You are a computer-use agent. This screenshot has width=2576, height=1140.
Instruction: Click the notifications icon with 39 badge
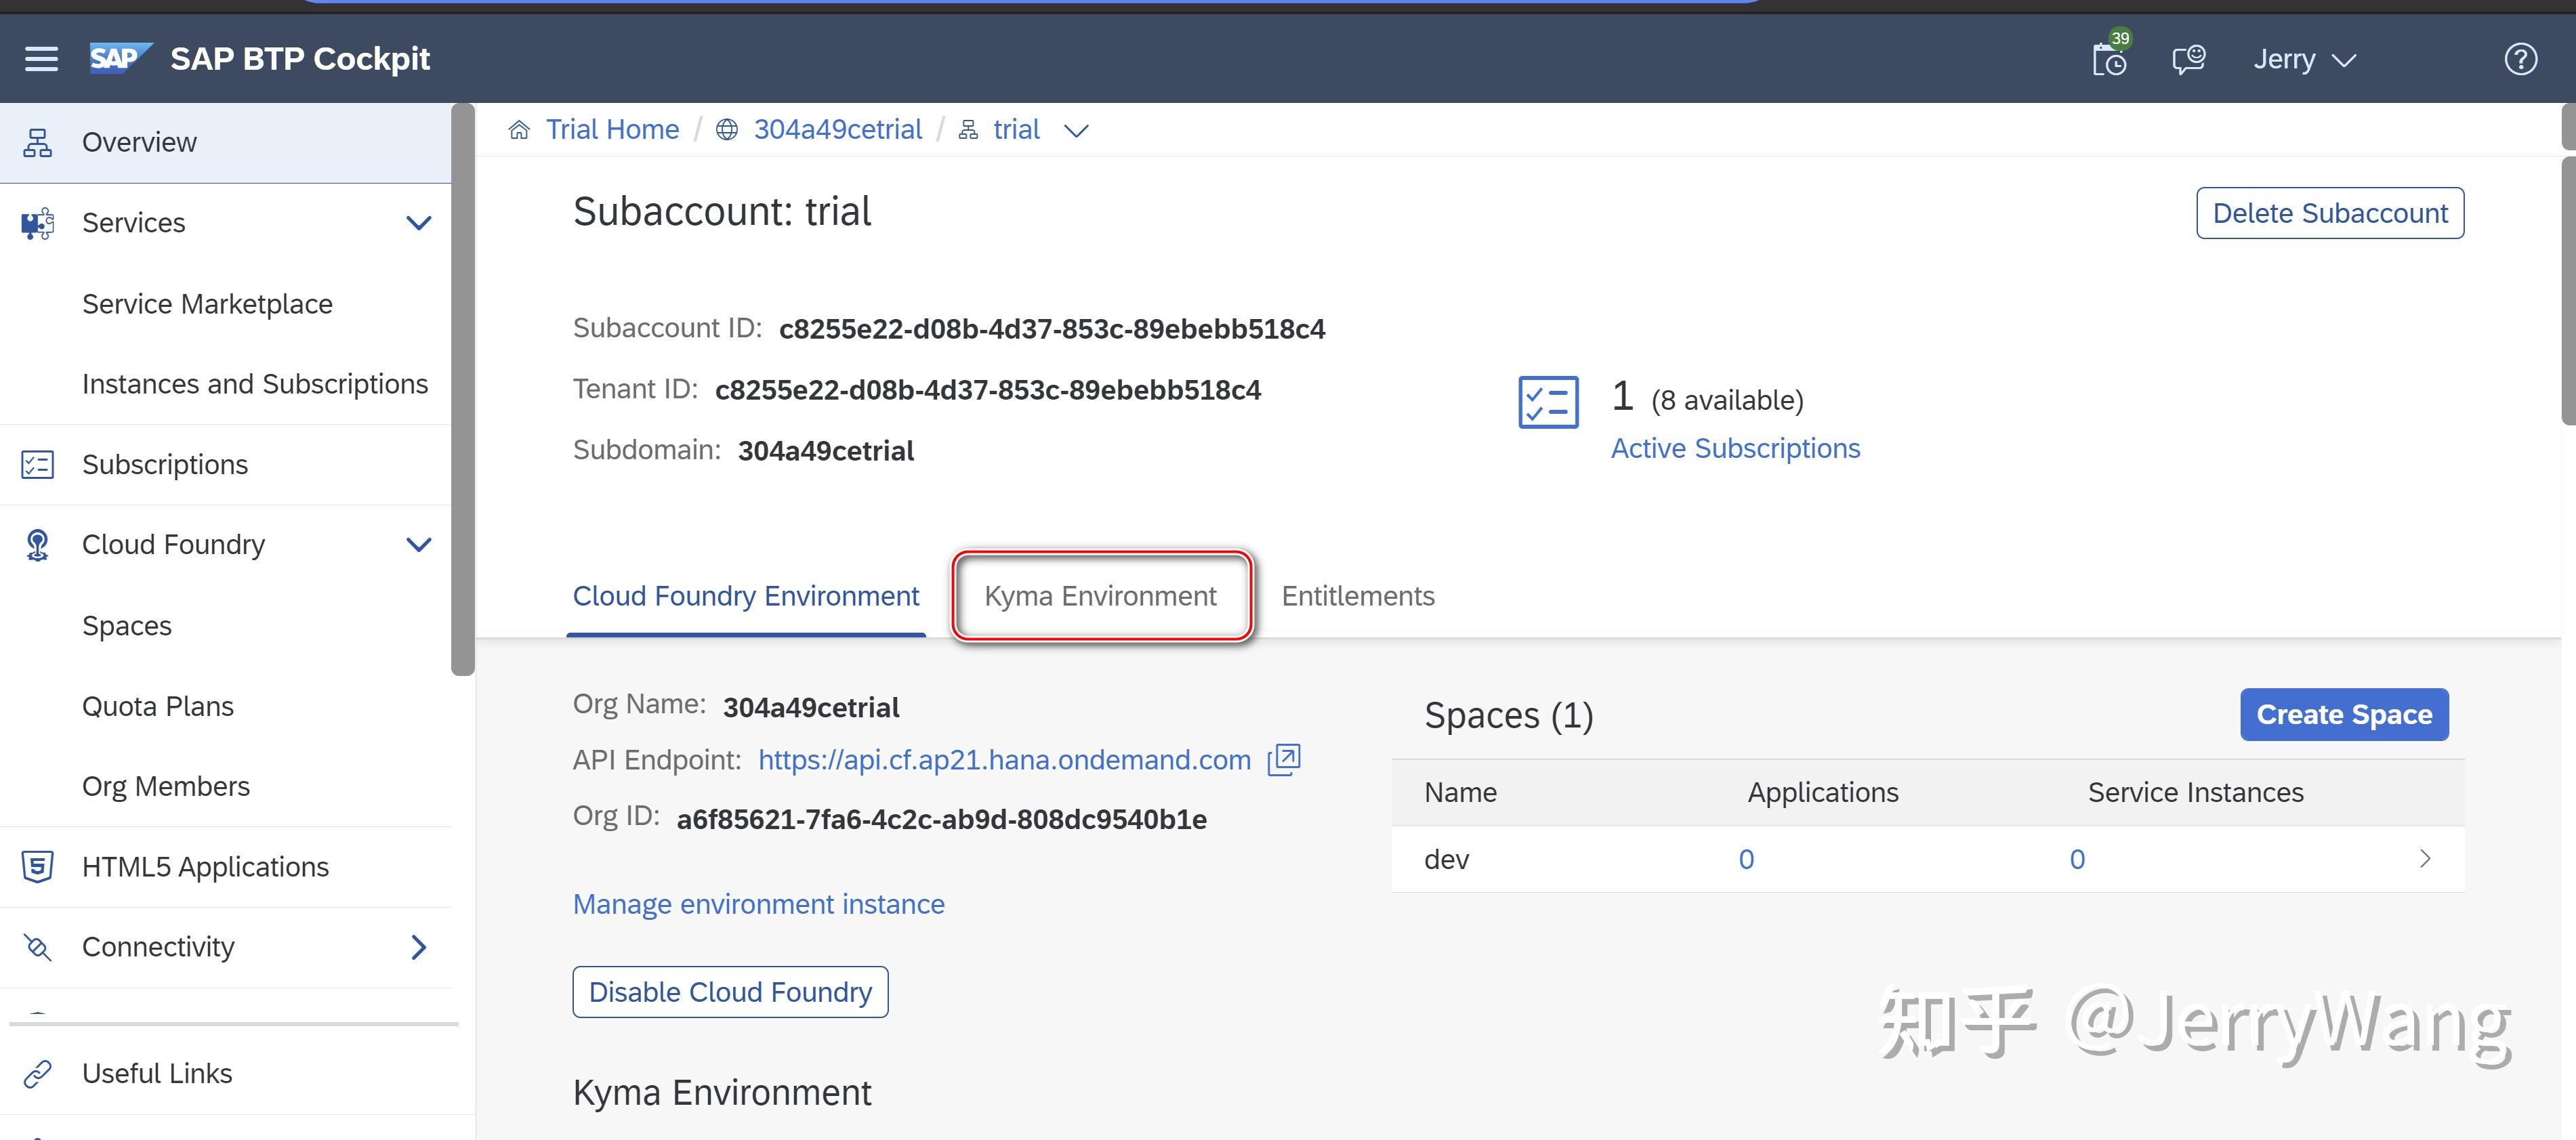coord(2110,58)
